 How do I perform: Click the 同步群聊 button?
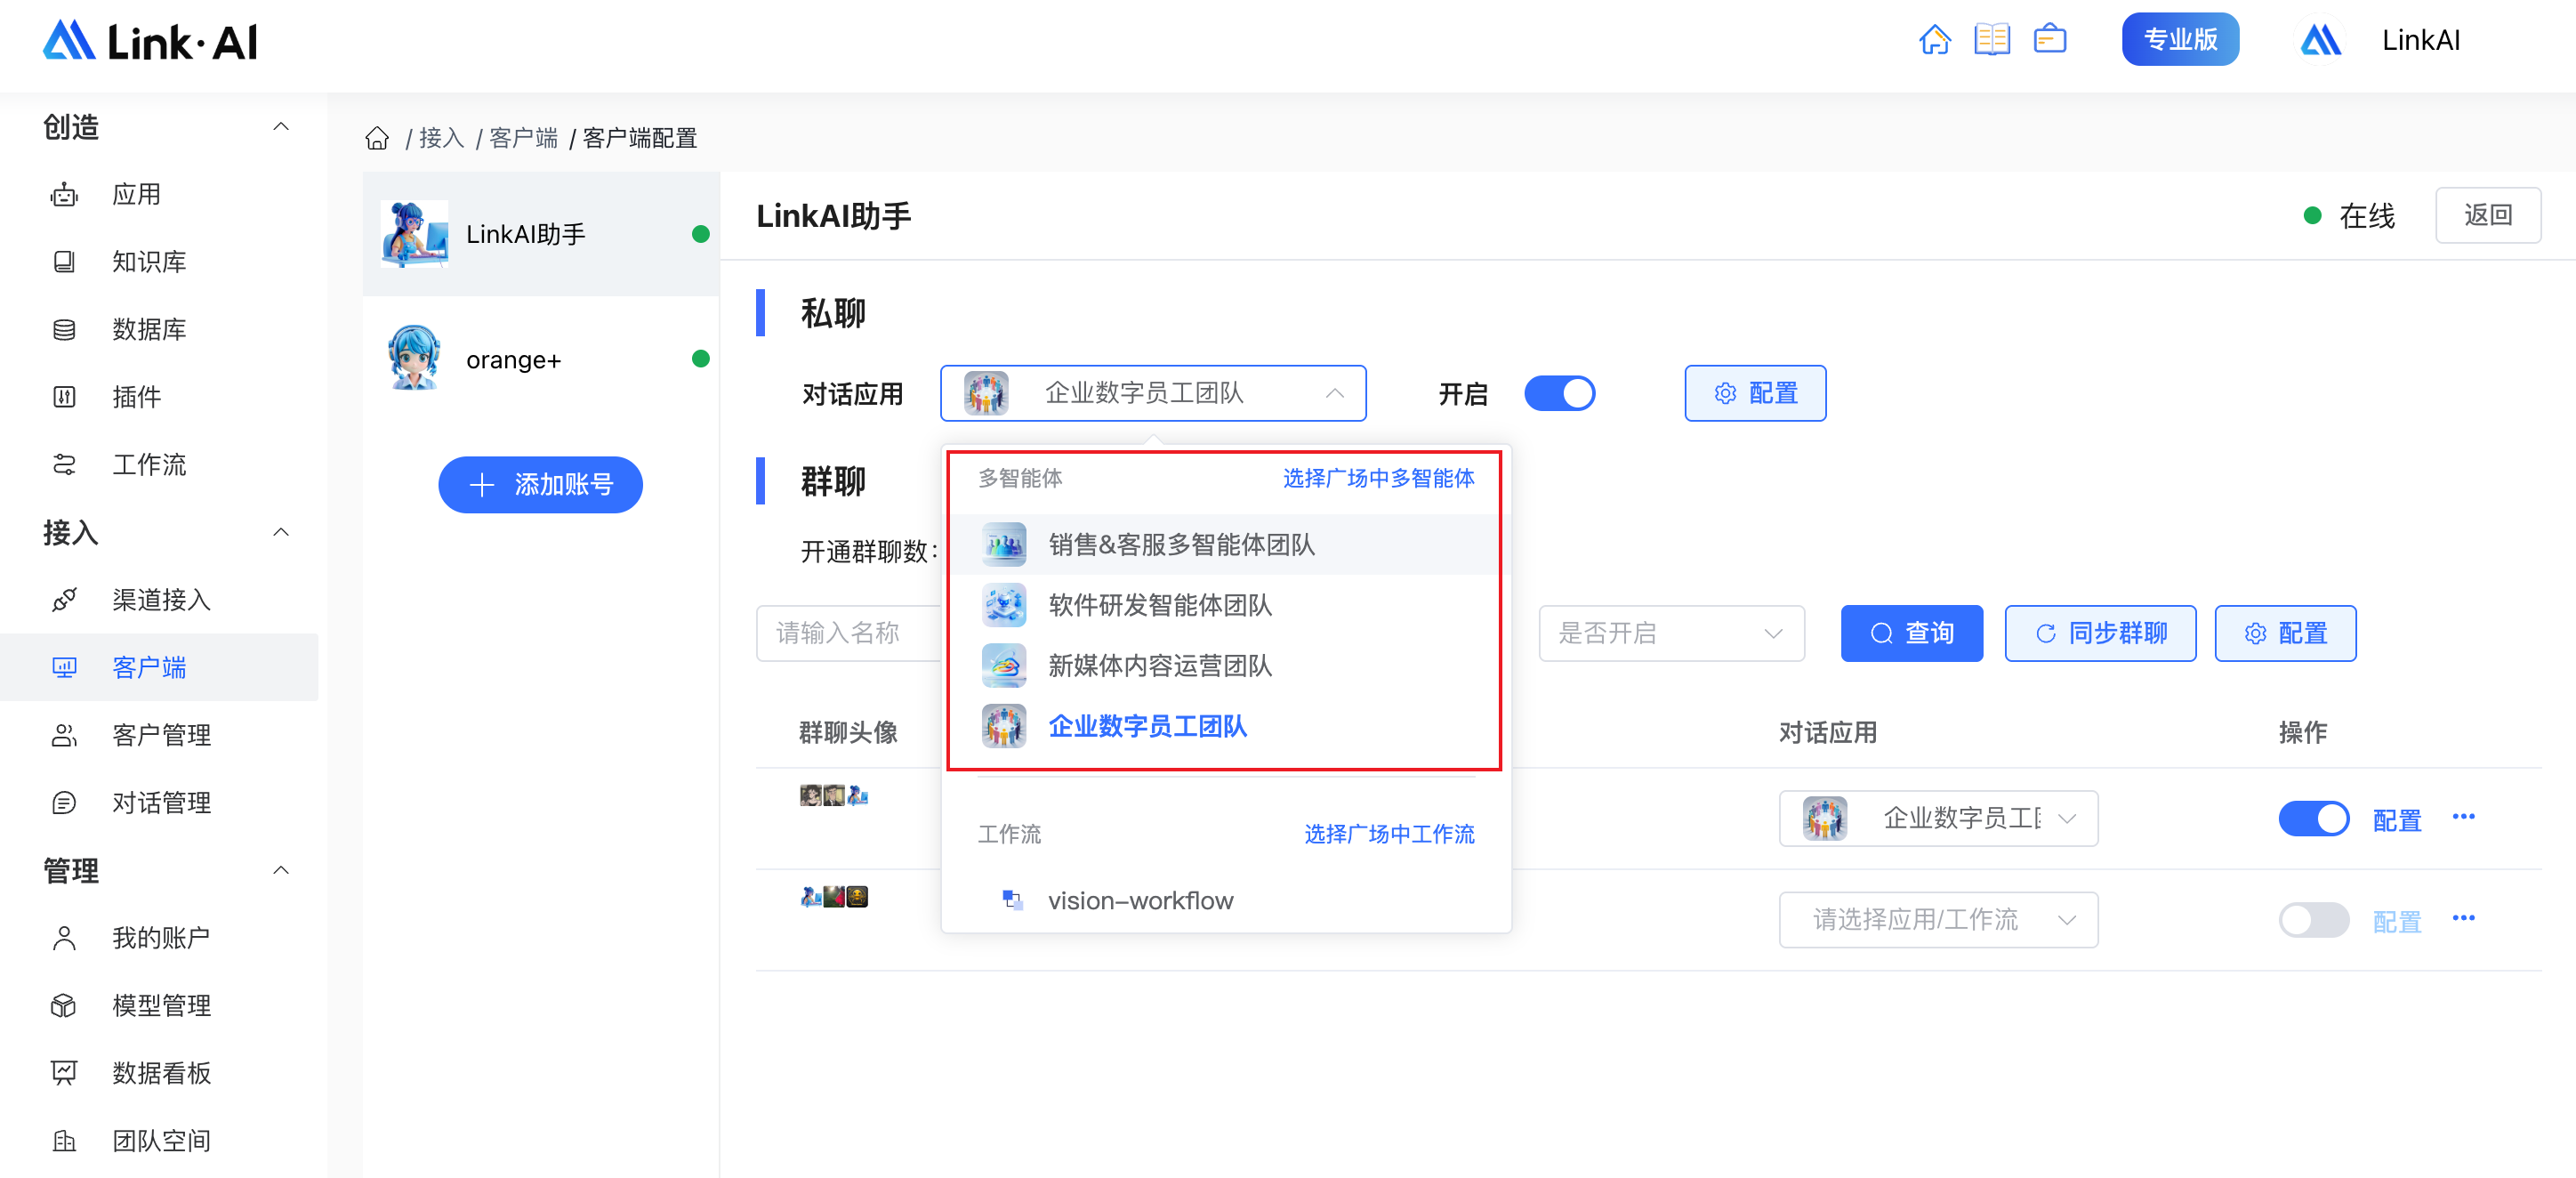click(2099, 633)
